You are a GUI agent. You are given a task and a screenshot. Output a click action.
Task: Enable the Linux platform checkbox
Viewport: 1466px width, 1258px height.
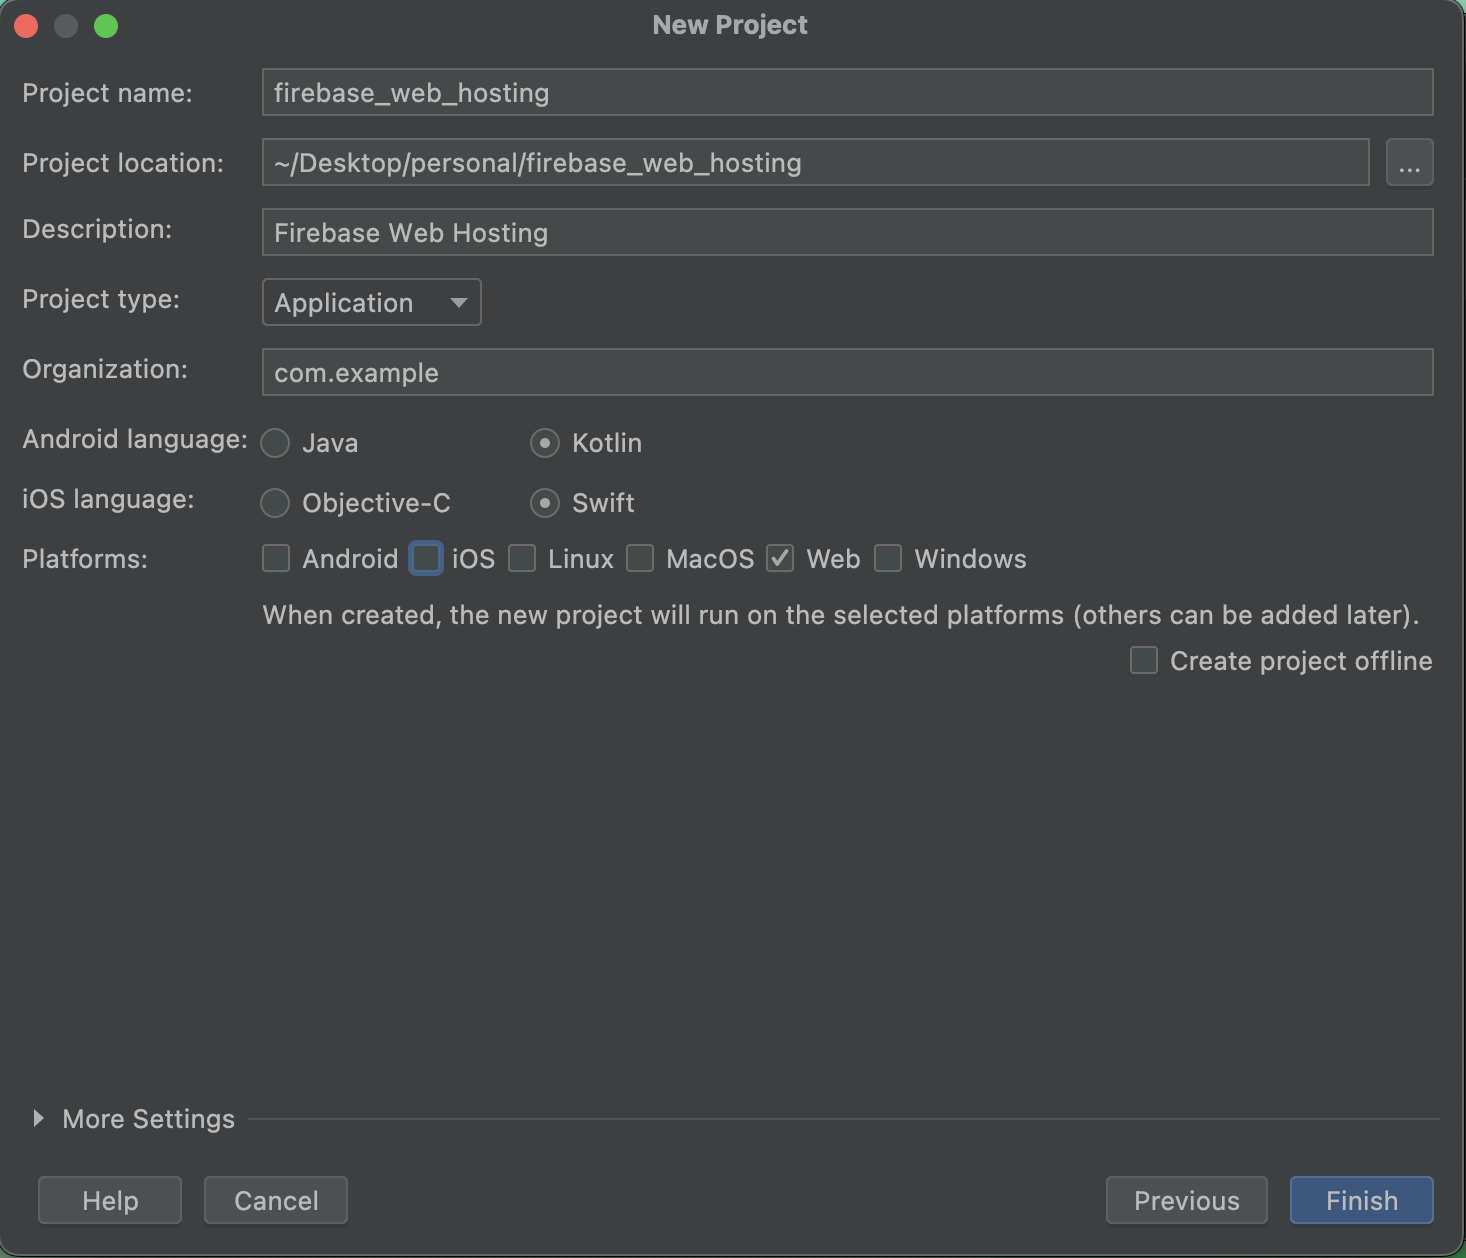(x=522, y=558)
